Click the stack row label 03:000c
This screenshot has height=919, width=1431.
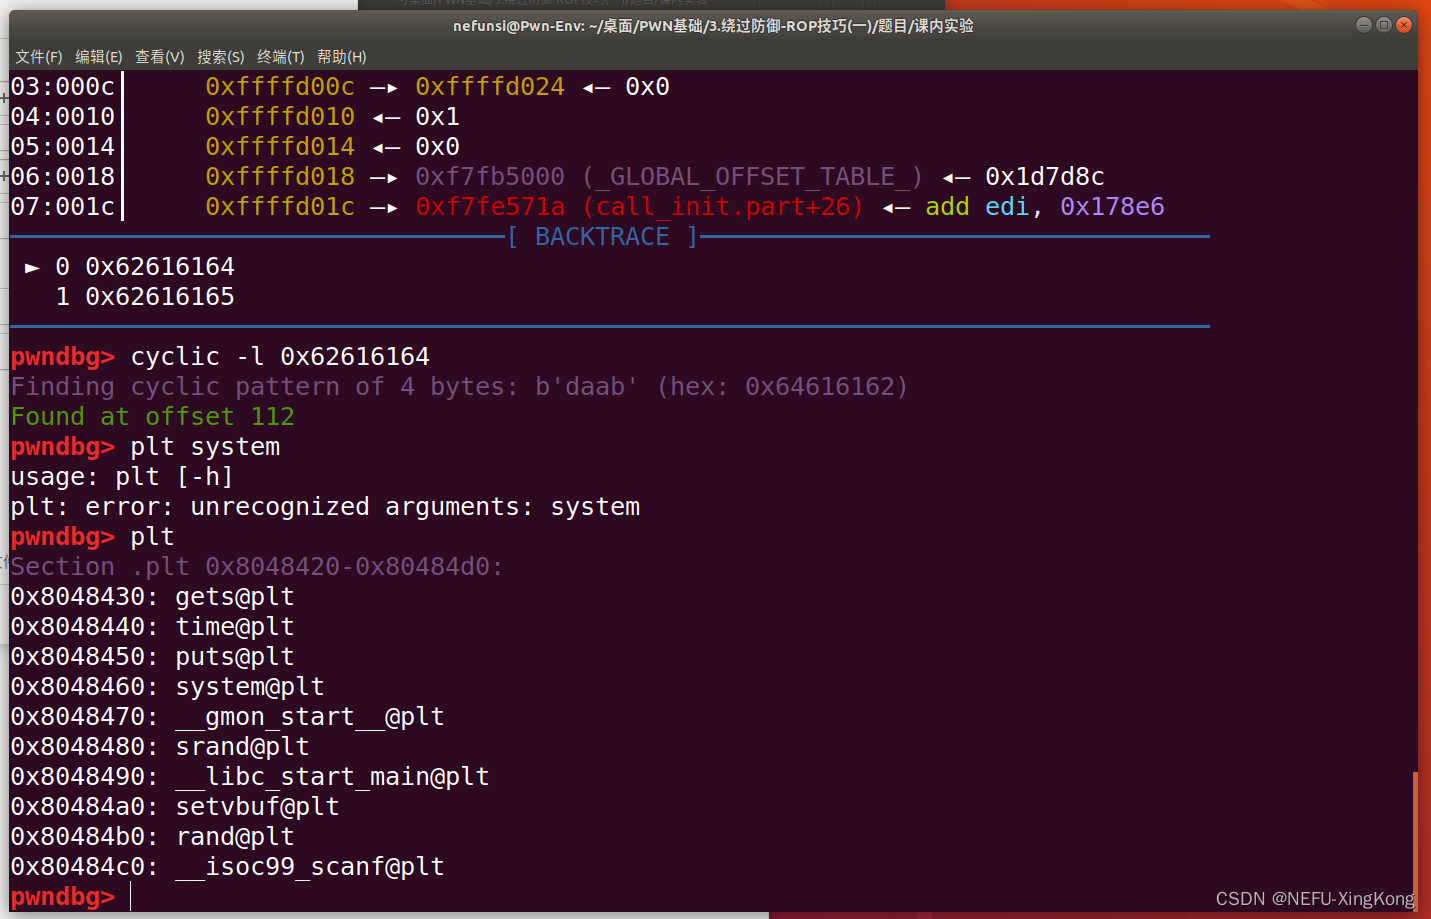tap(63, 87)
